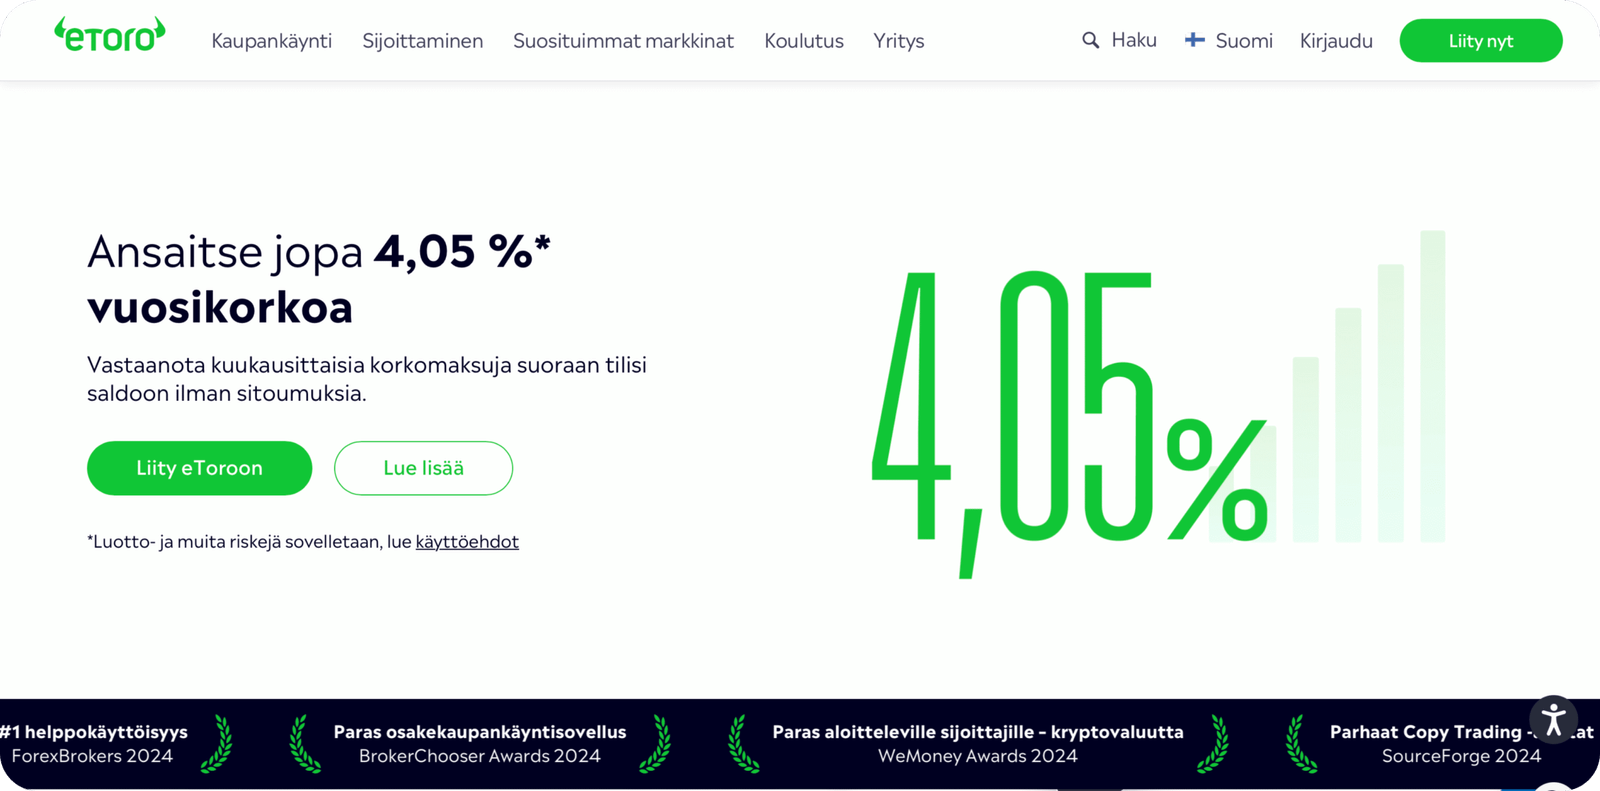Click the Finnish flag icon
The height and width of the screenshot is (791, 1600).
tap(1194, 40)
